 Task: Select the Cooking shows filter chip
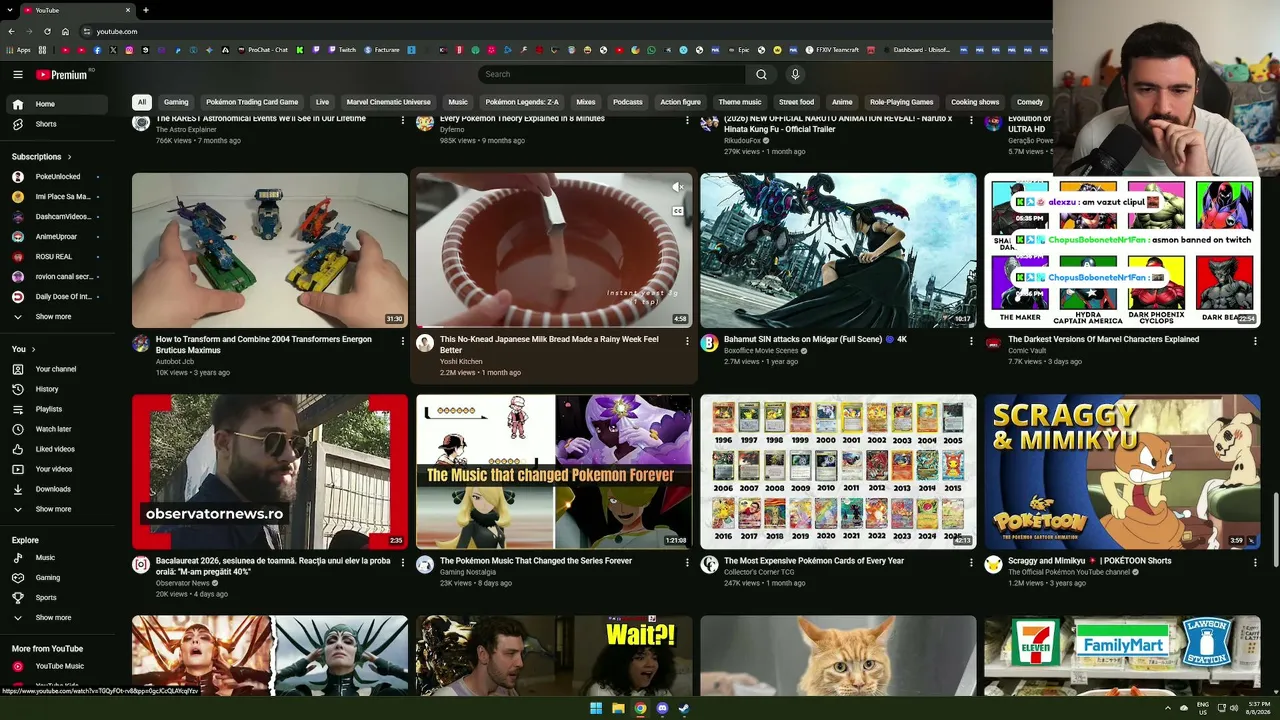click(975, 102)
